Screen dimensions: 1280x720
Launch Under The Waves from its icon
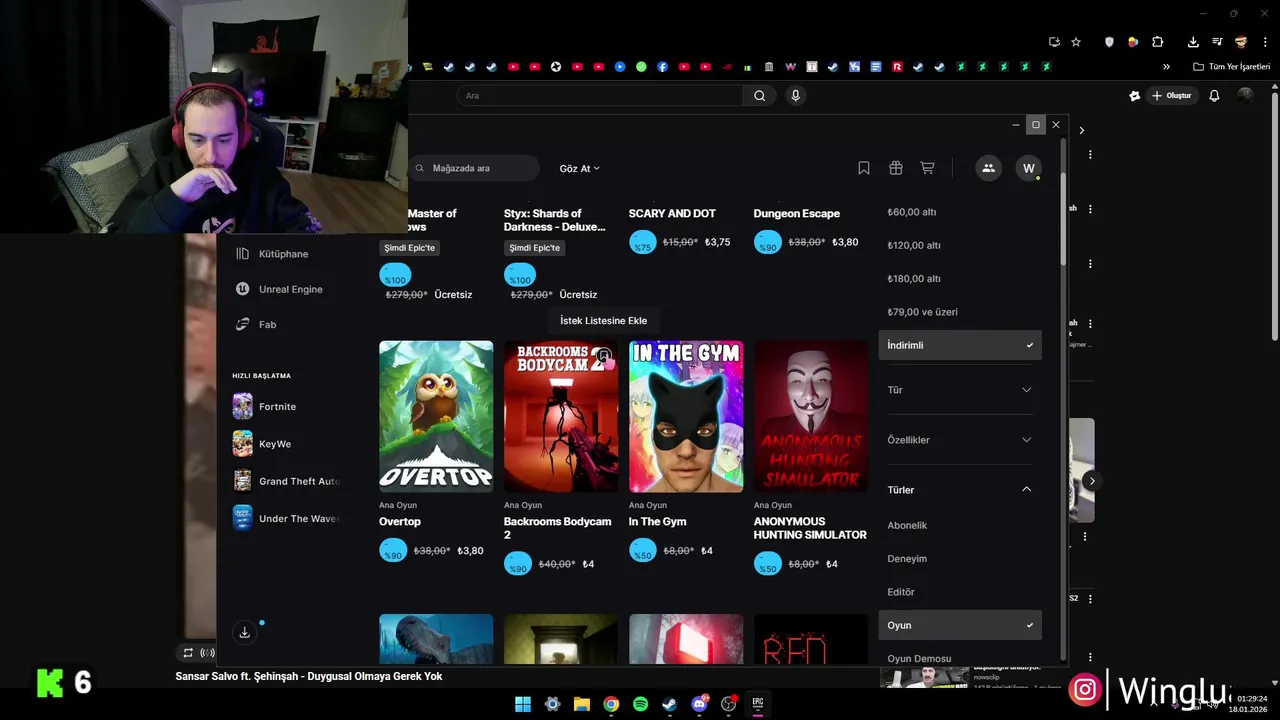point(242,518)
